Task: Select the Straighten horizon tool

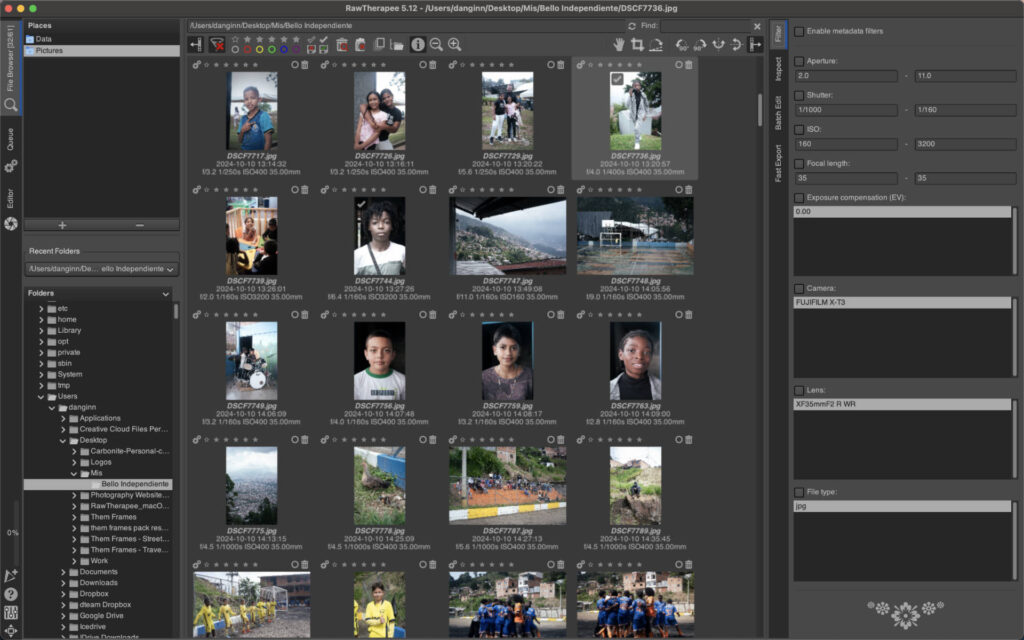Action: click(656, 44)
